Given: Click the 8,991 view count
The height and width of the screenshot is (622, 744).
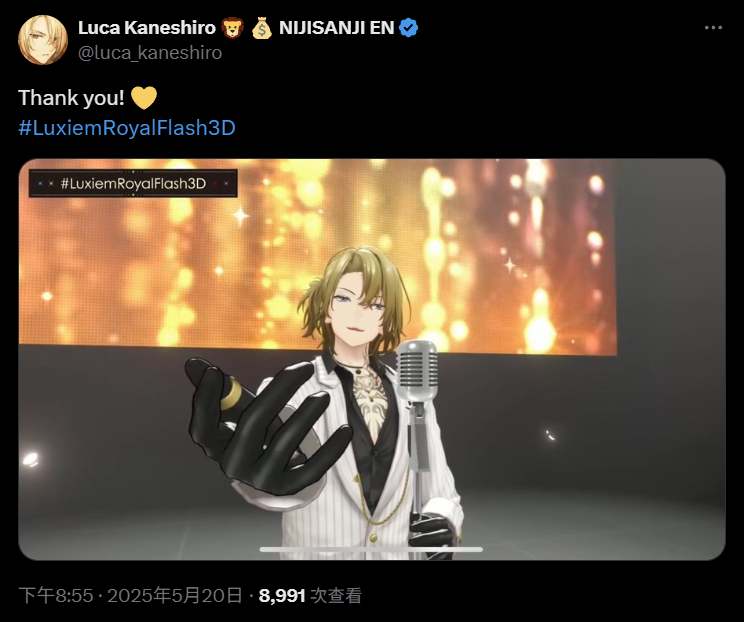Looking at the screenshot, I should click(x=282, y=595).
